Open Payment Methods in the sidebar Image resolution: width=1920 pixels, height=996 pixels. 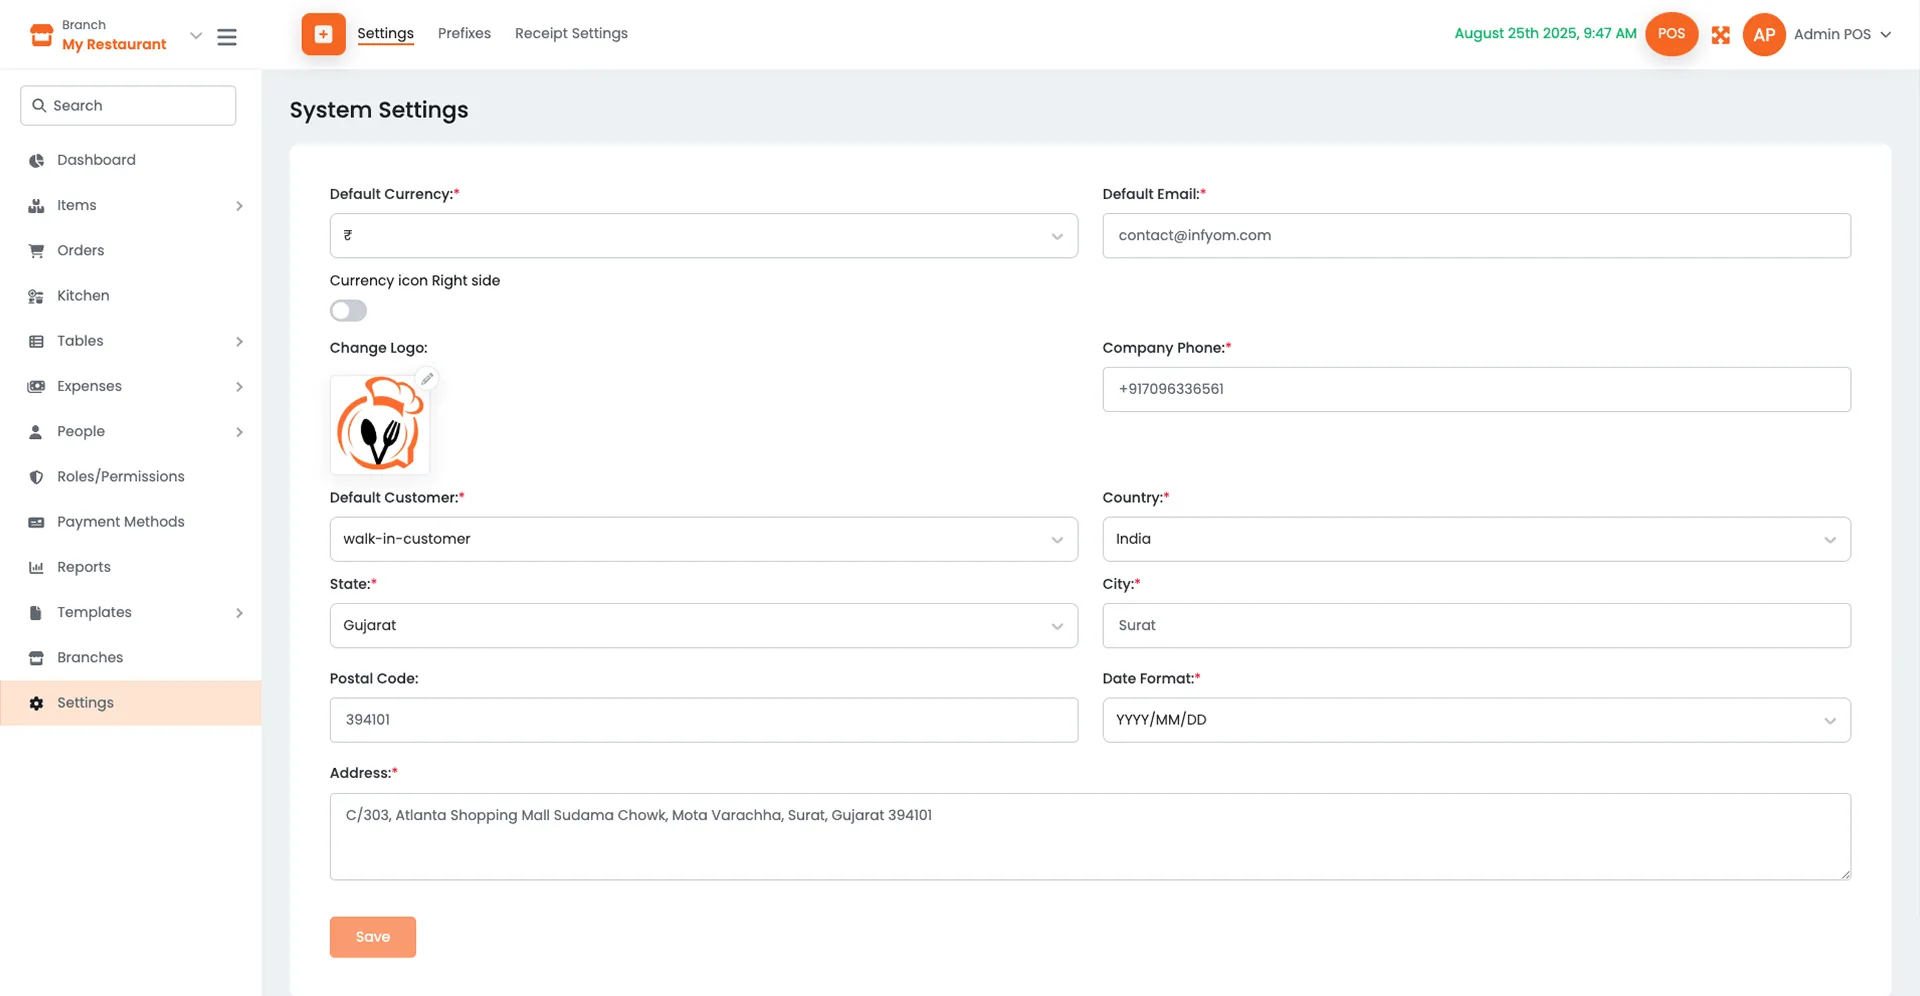tap(120, 521)
